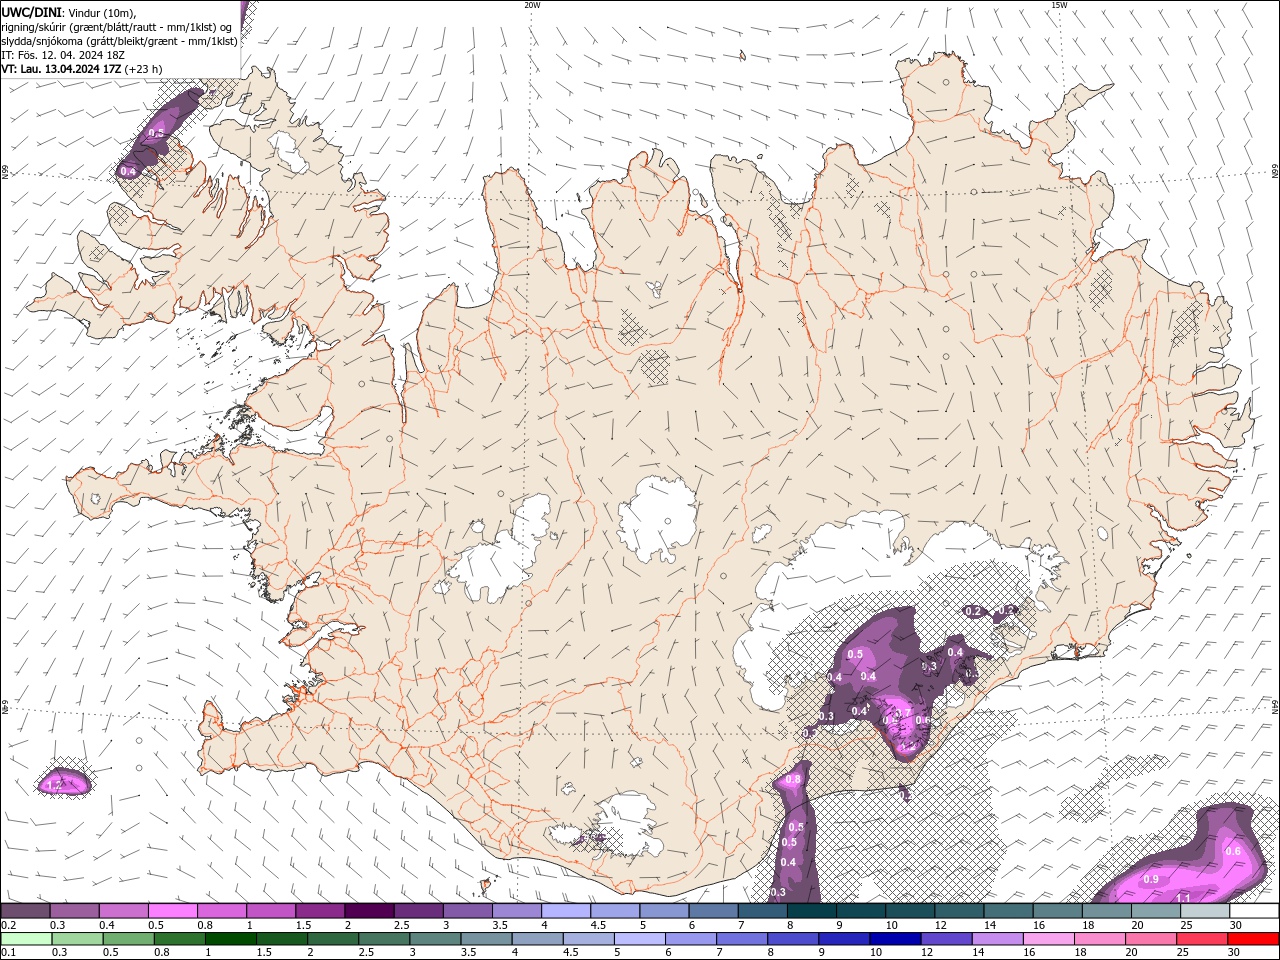Select light periwinkle 4 swatch on upper scale
1280x960 pixels.
(x=564, y=911)
